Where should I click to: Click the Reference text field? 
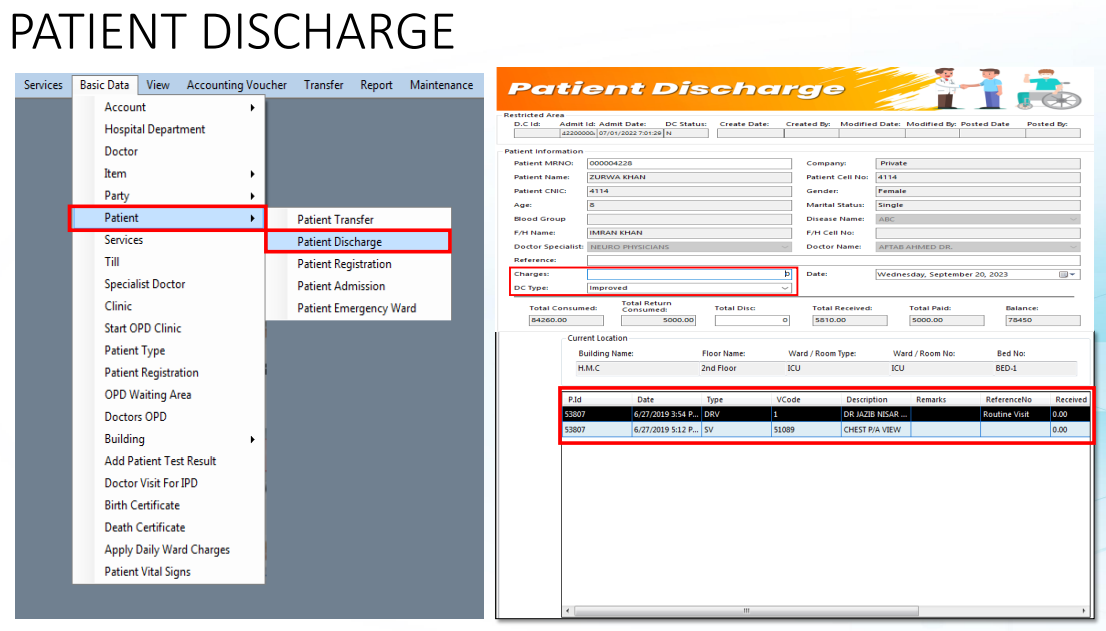pos(834,260)
